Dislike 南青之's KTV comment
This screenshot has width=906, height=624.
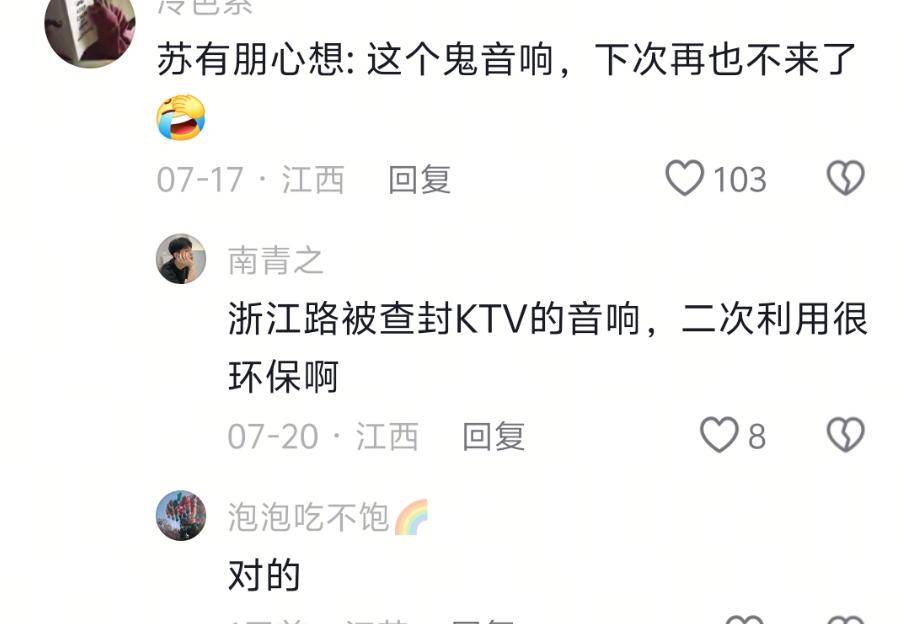(845, 434)
